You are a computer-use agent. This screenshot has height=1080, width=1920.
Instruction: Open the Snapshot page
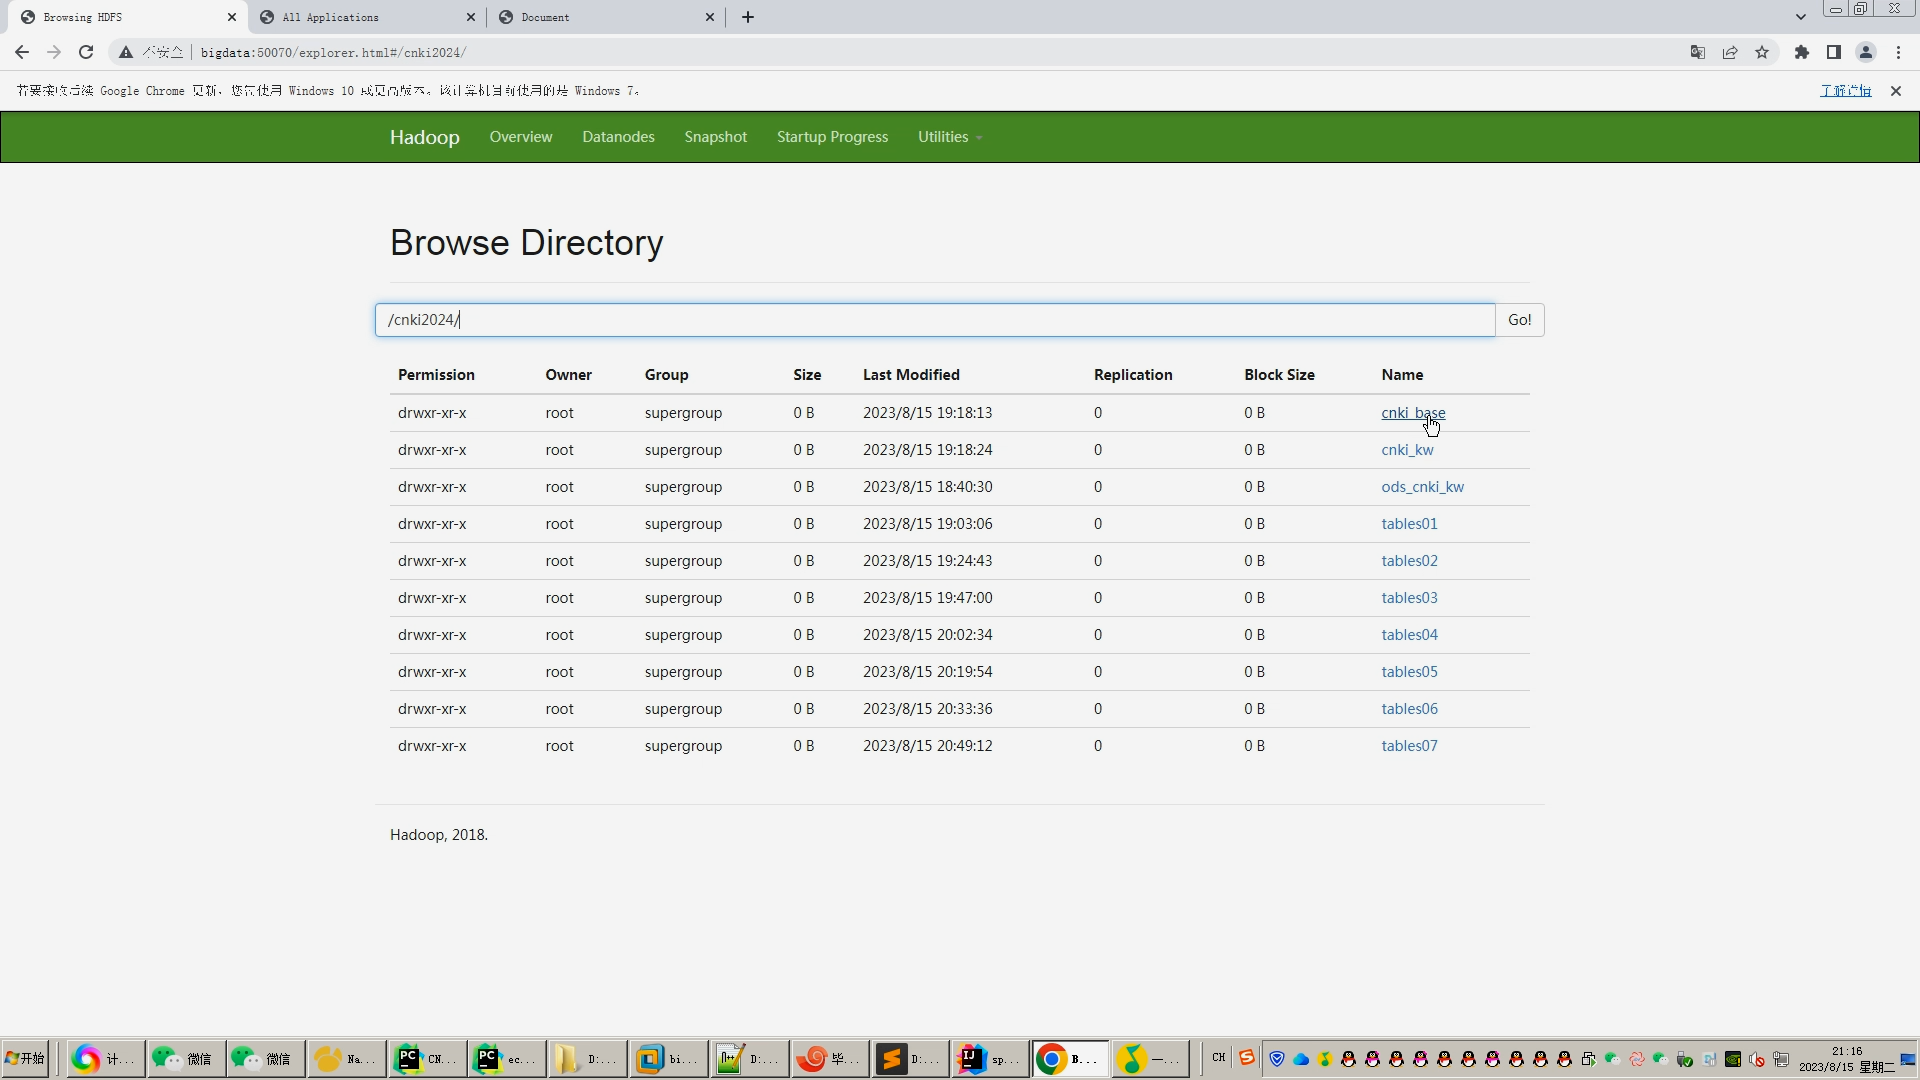[x=715, y=137]
